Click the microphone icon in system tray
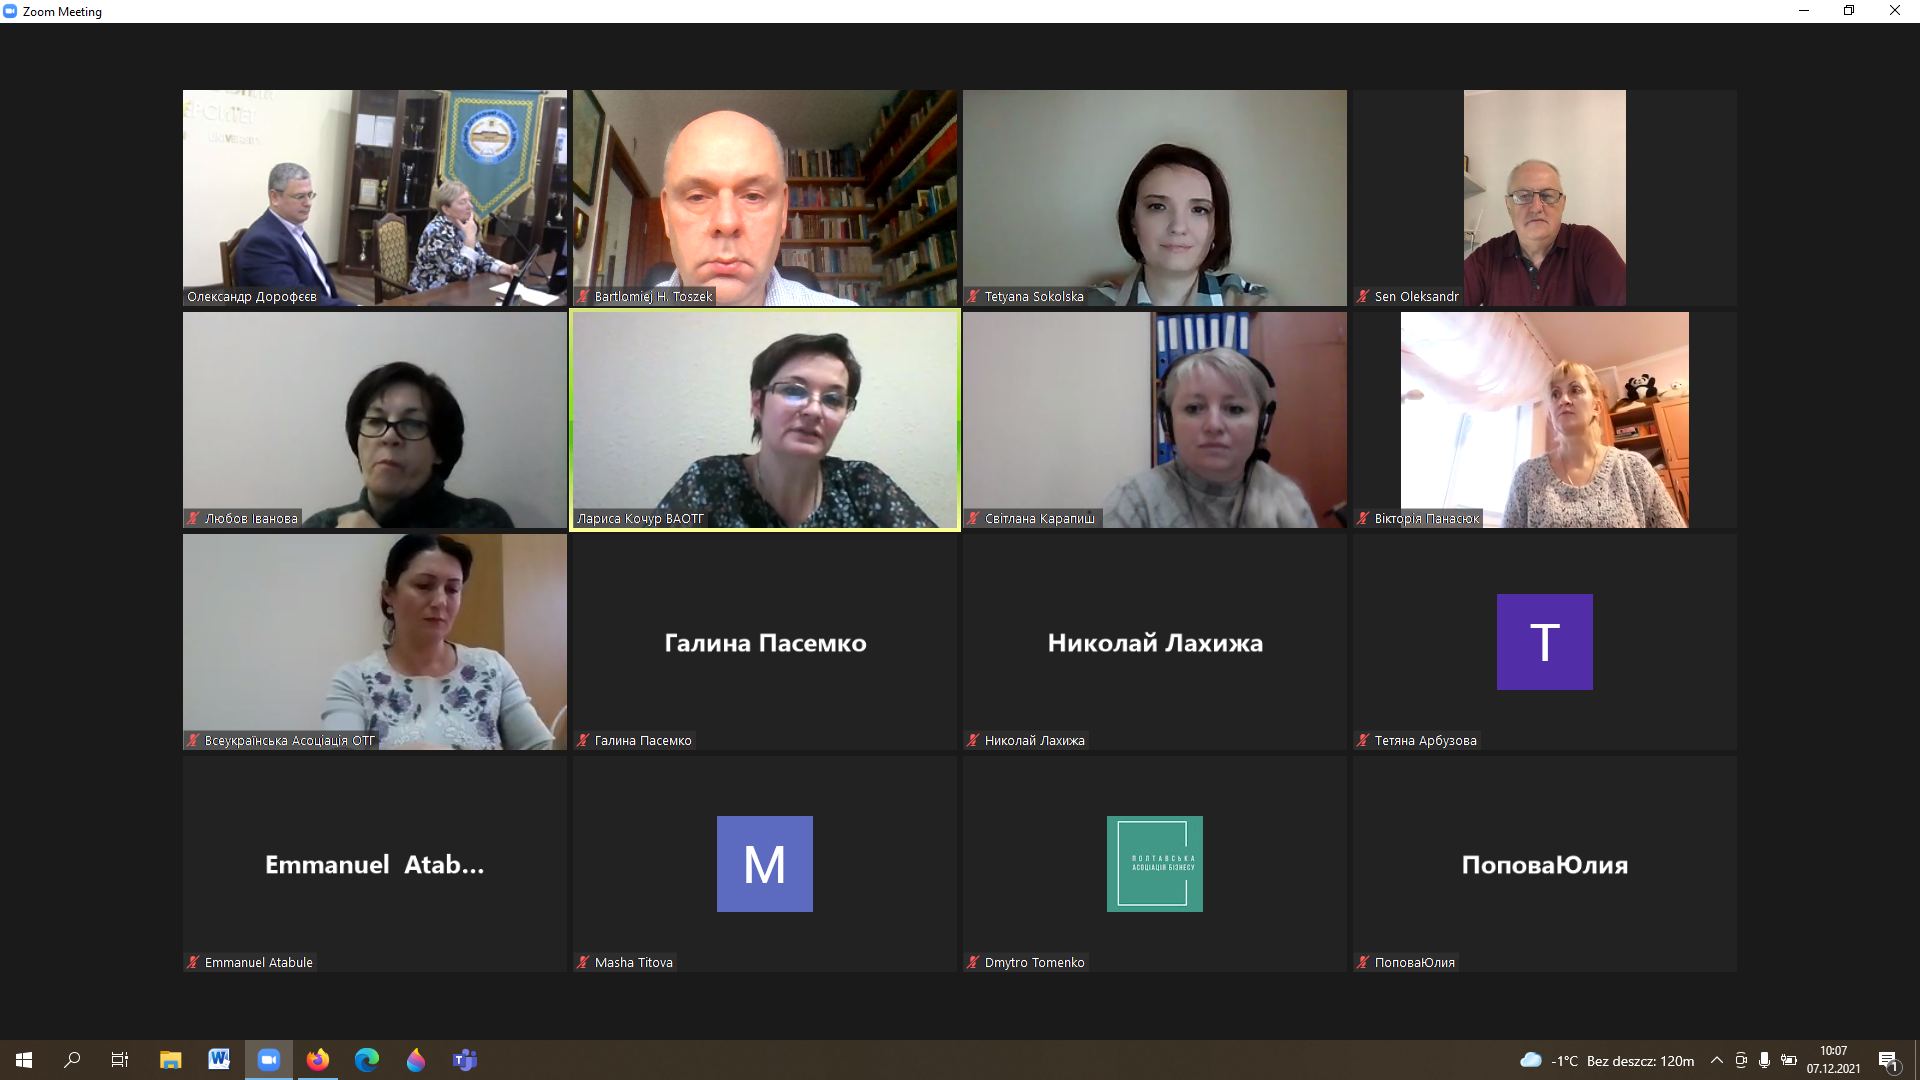This screenshot has height=1080, width=1920. (x=1765, y=1060)
